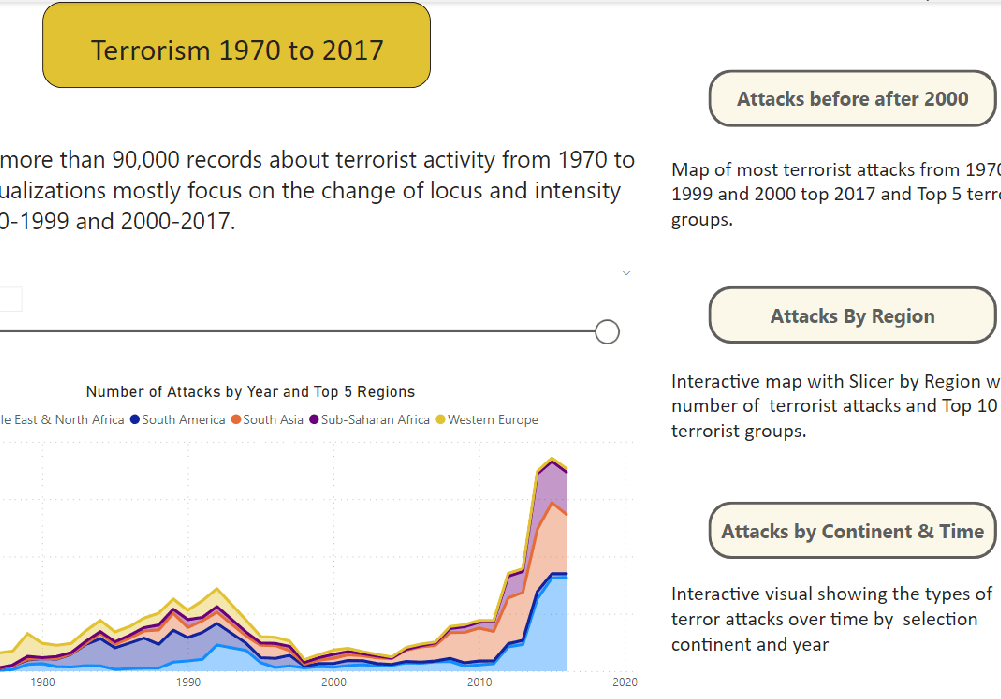Open the Attacks before after 2000 page

pyautogui.click(x=852, y=98)
